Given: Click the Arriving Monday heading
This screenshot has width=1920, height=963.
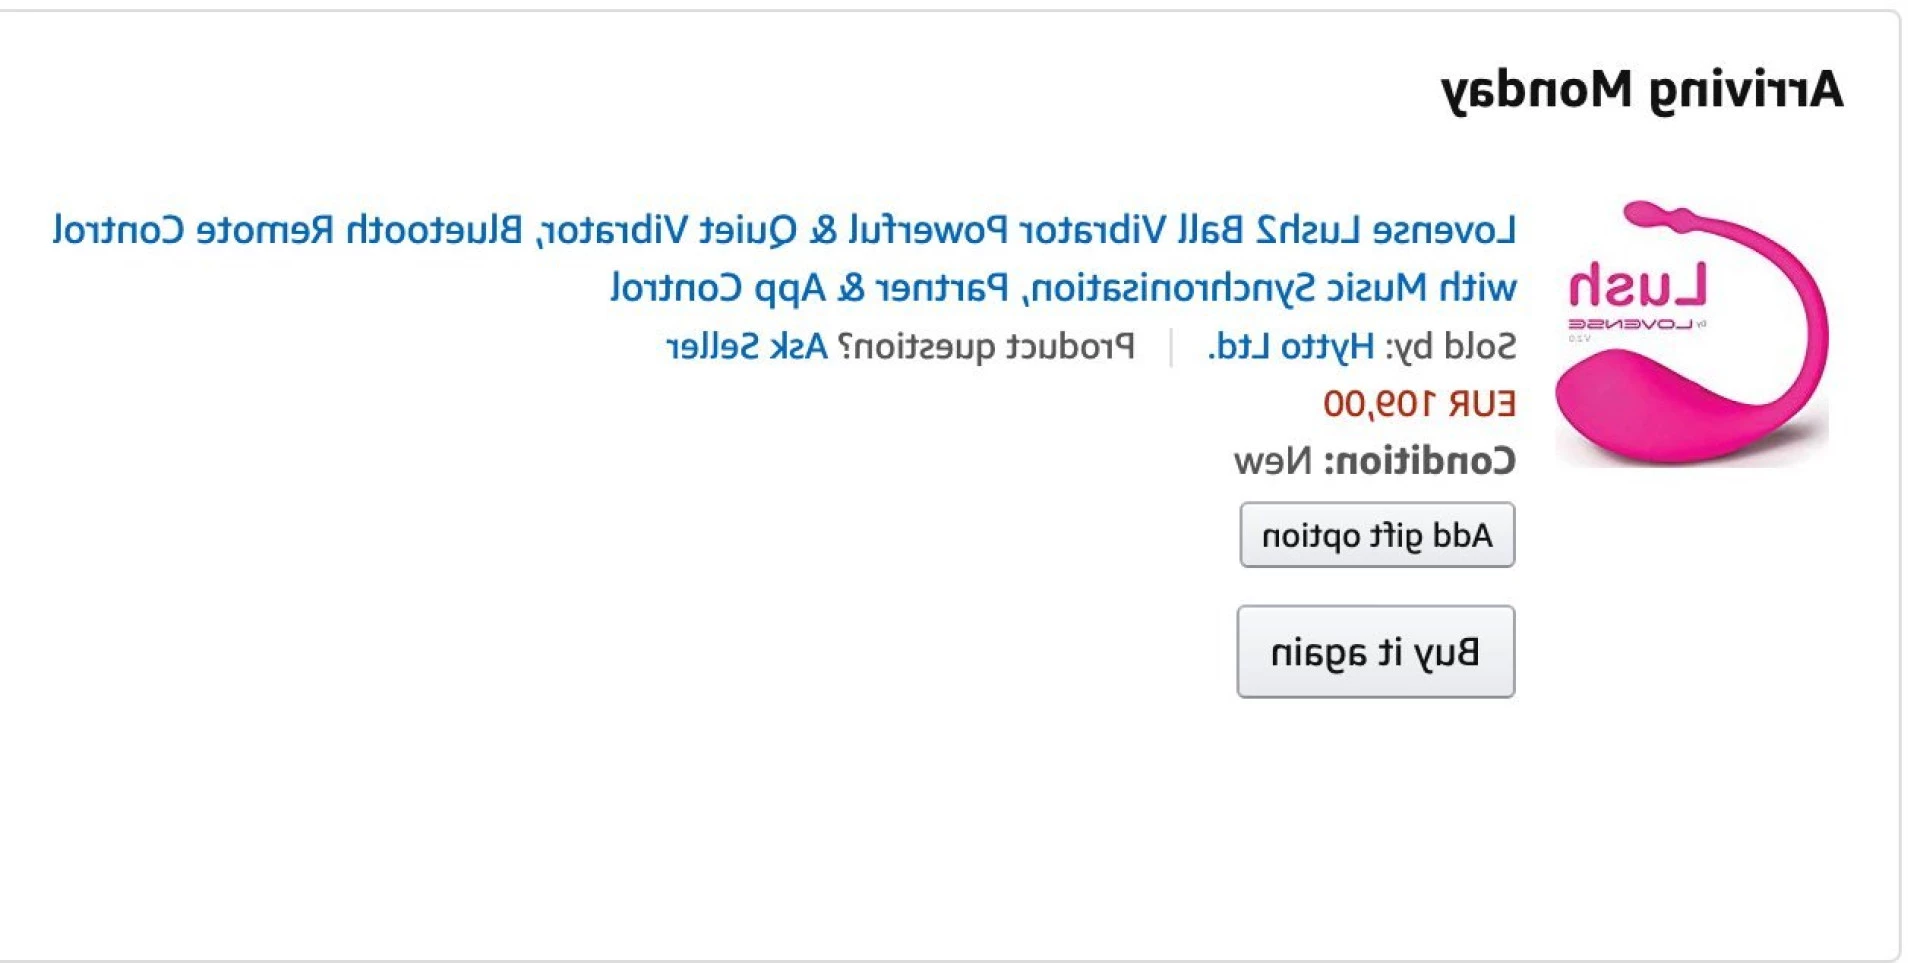Looking at the screenshot, I should [1642, 91].
